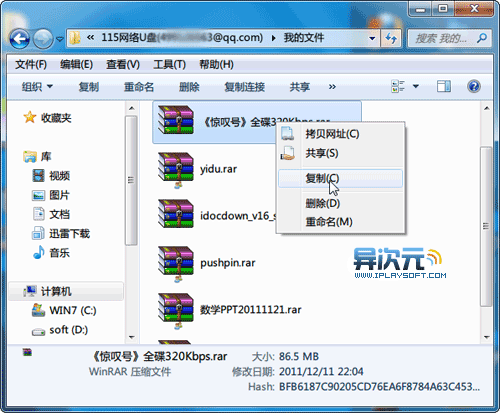
Task: Click the 图片 library icon
Action: coord(38,195)
